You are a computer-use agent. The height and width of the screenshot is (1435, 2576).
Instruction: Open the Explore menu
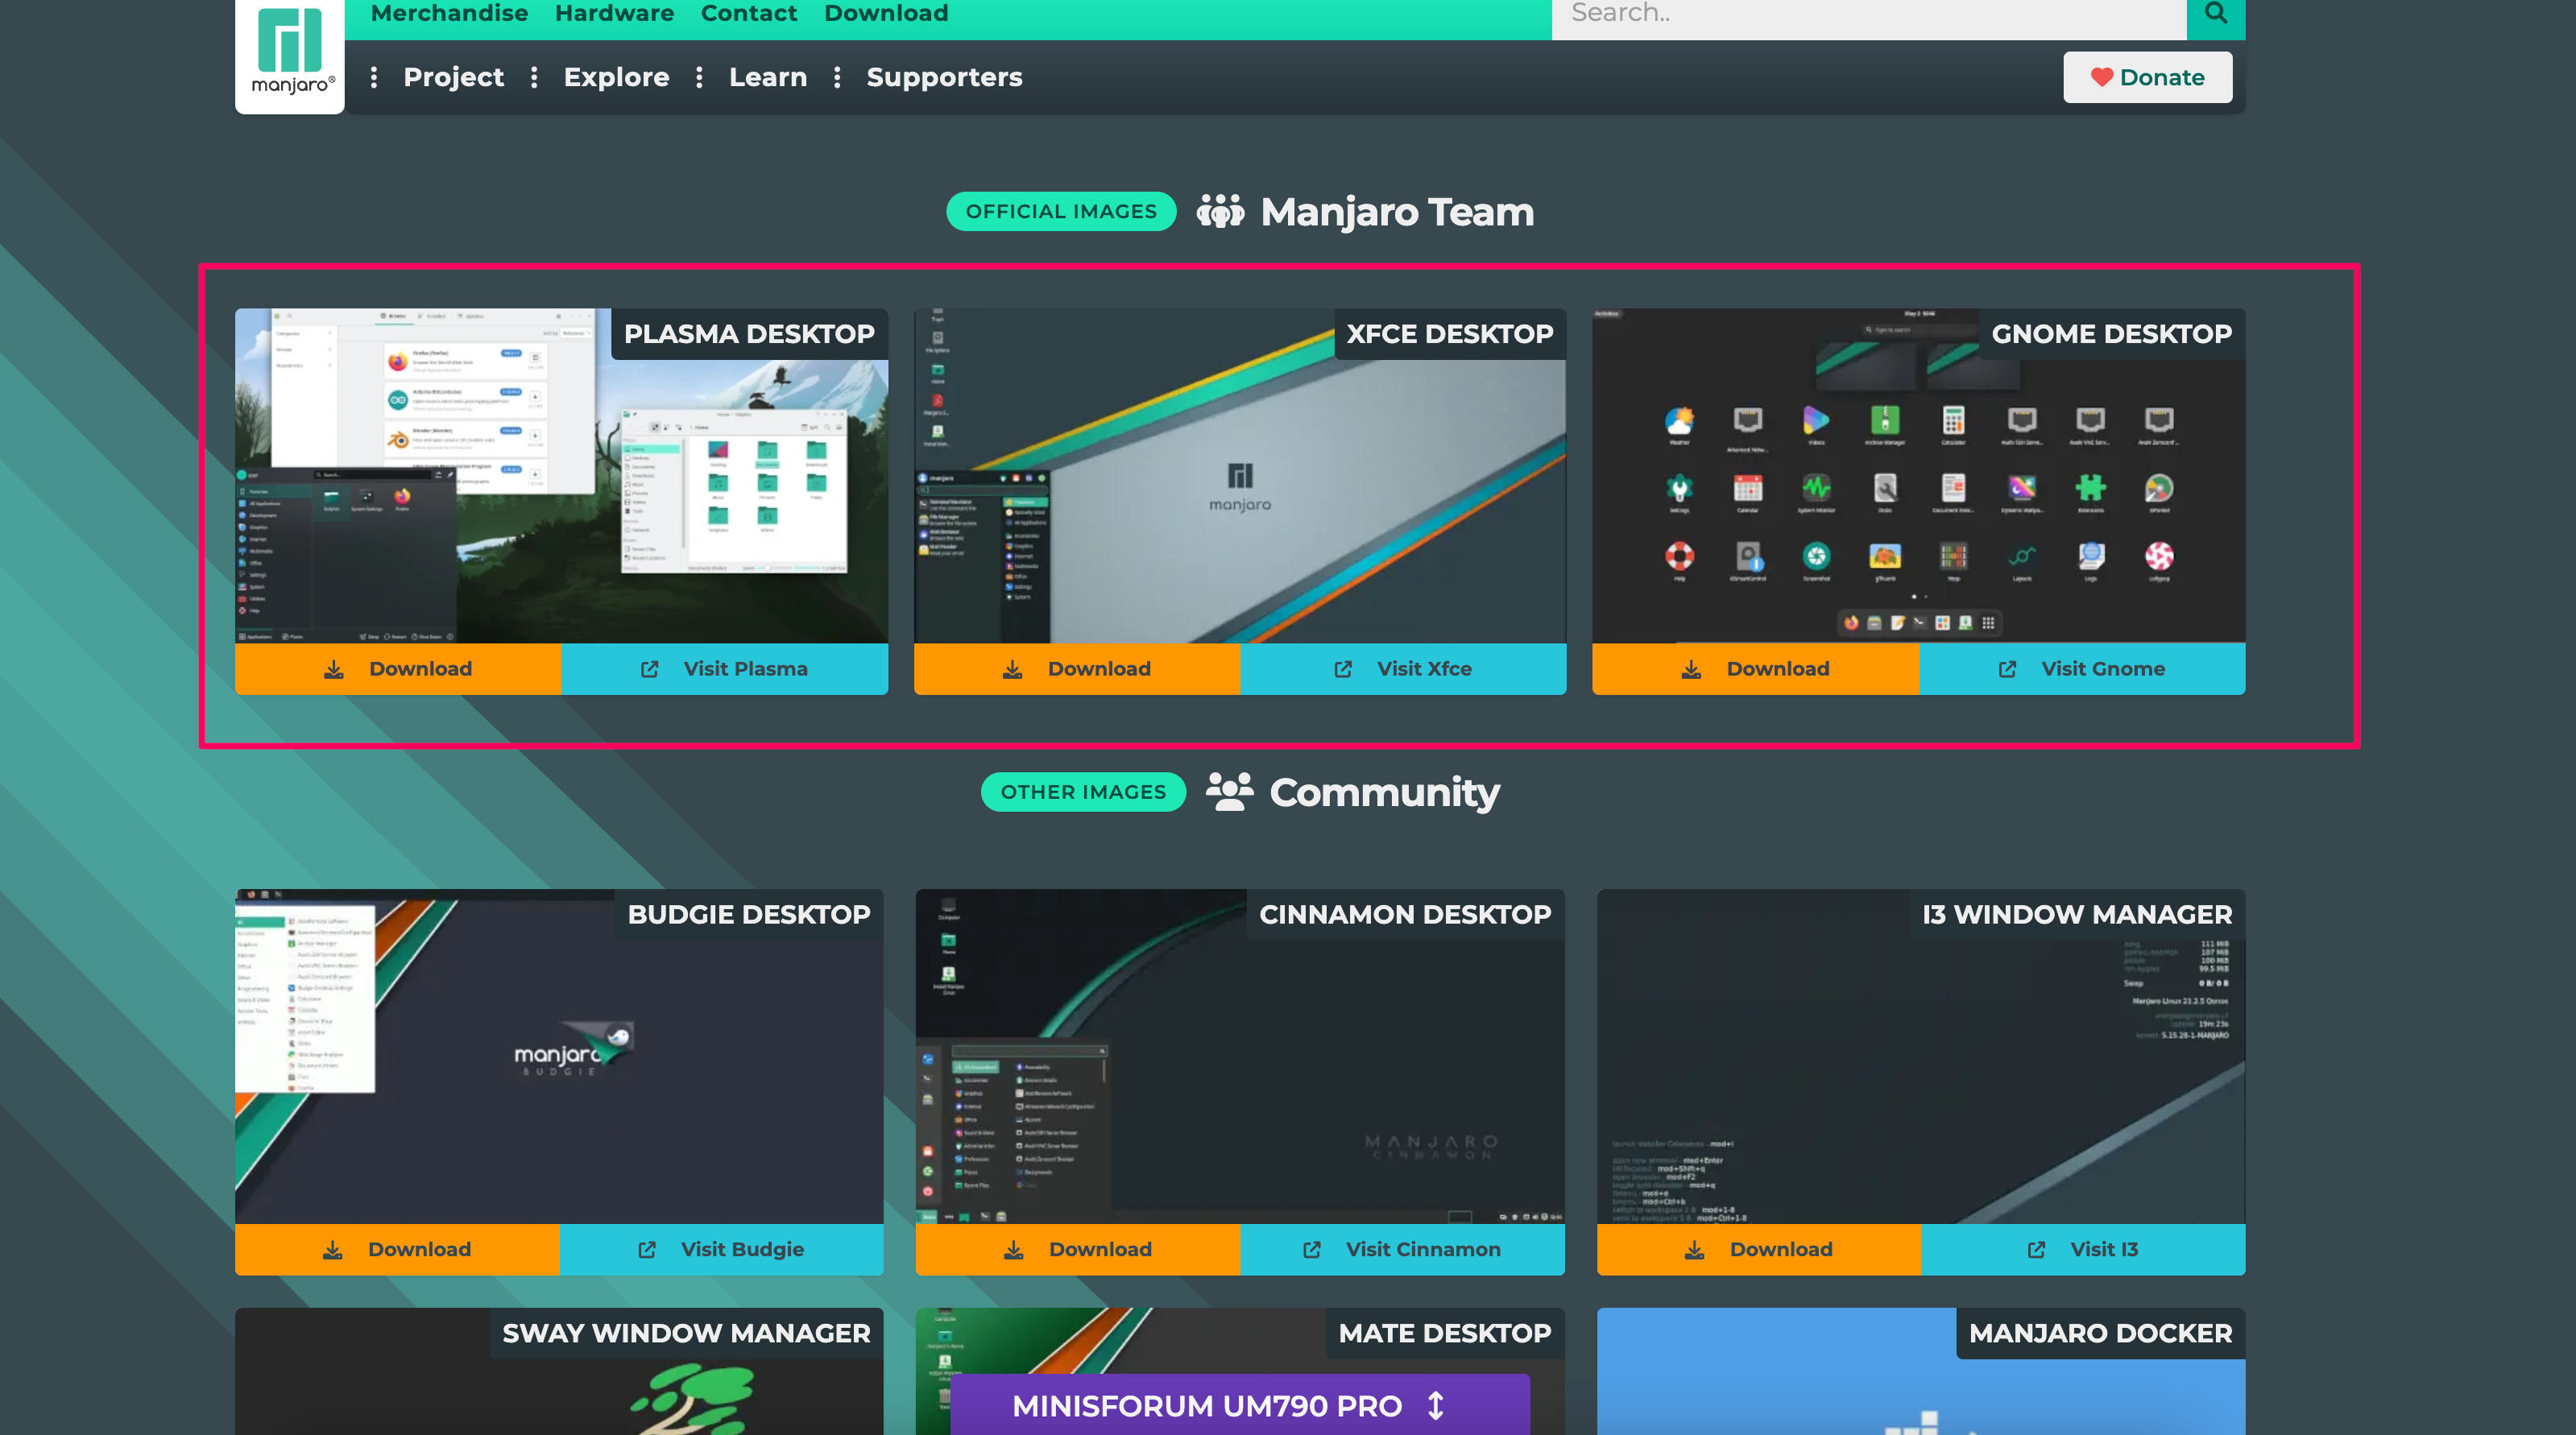tap(616, 77)
